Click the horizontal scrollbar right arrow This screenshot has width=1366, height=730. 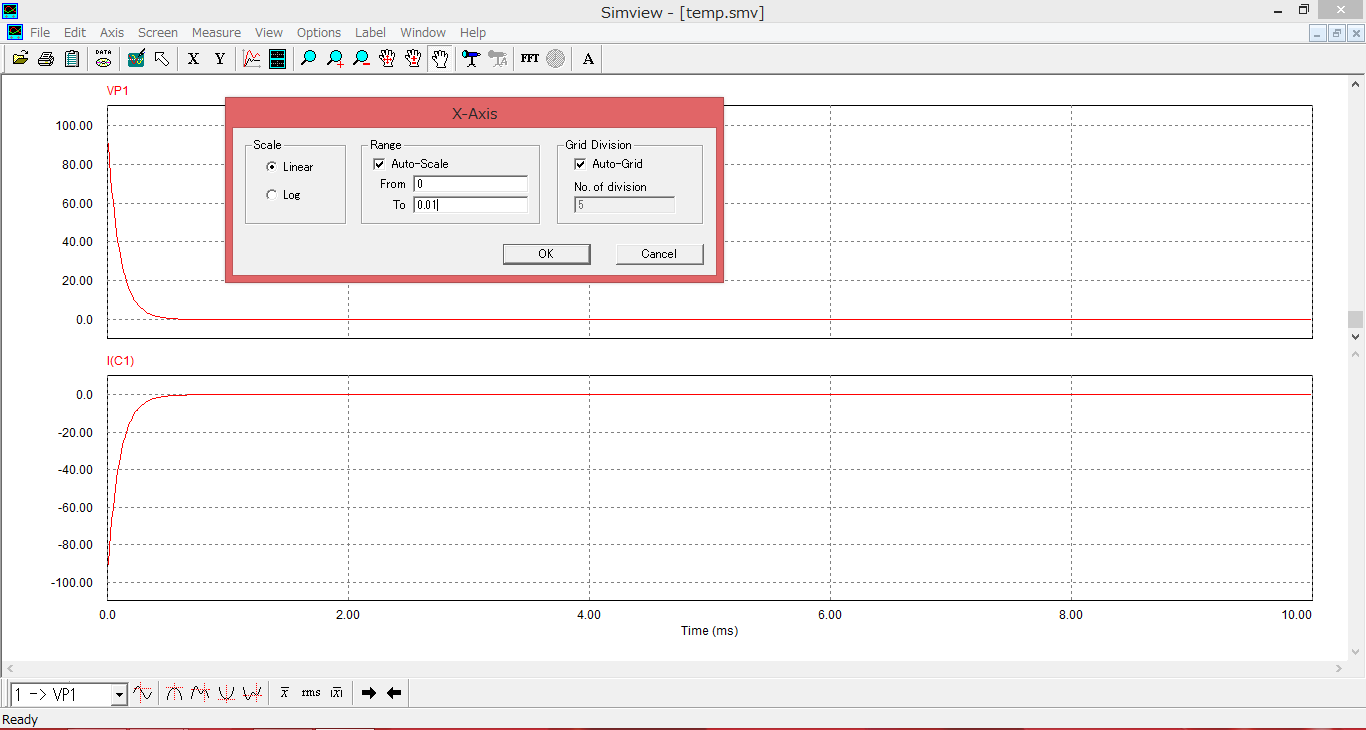[x=1340, y=668]
